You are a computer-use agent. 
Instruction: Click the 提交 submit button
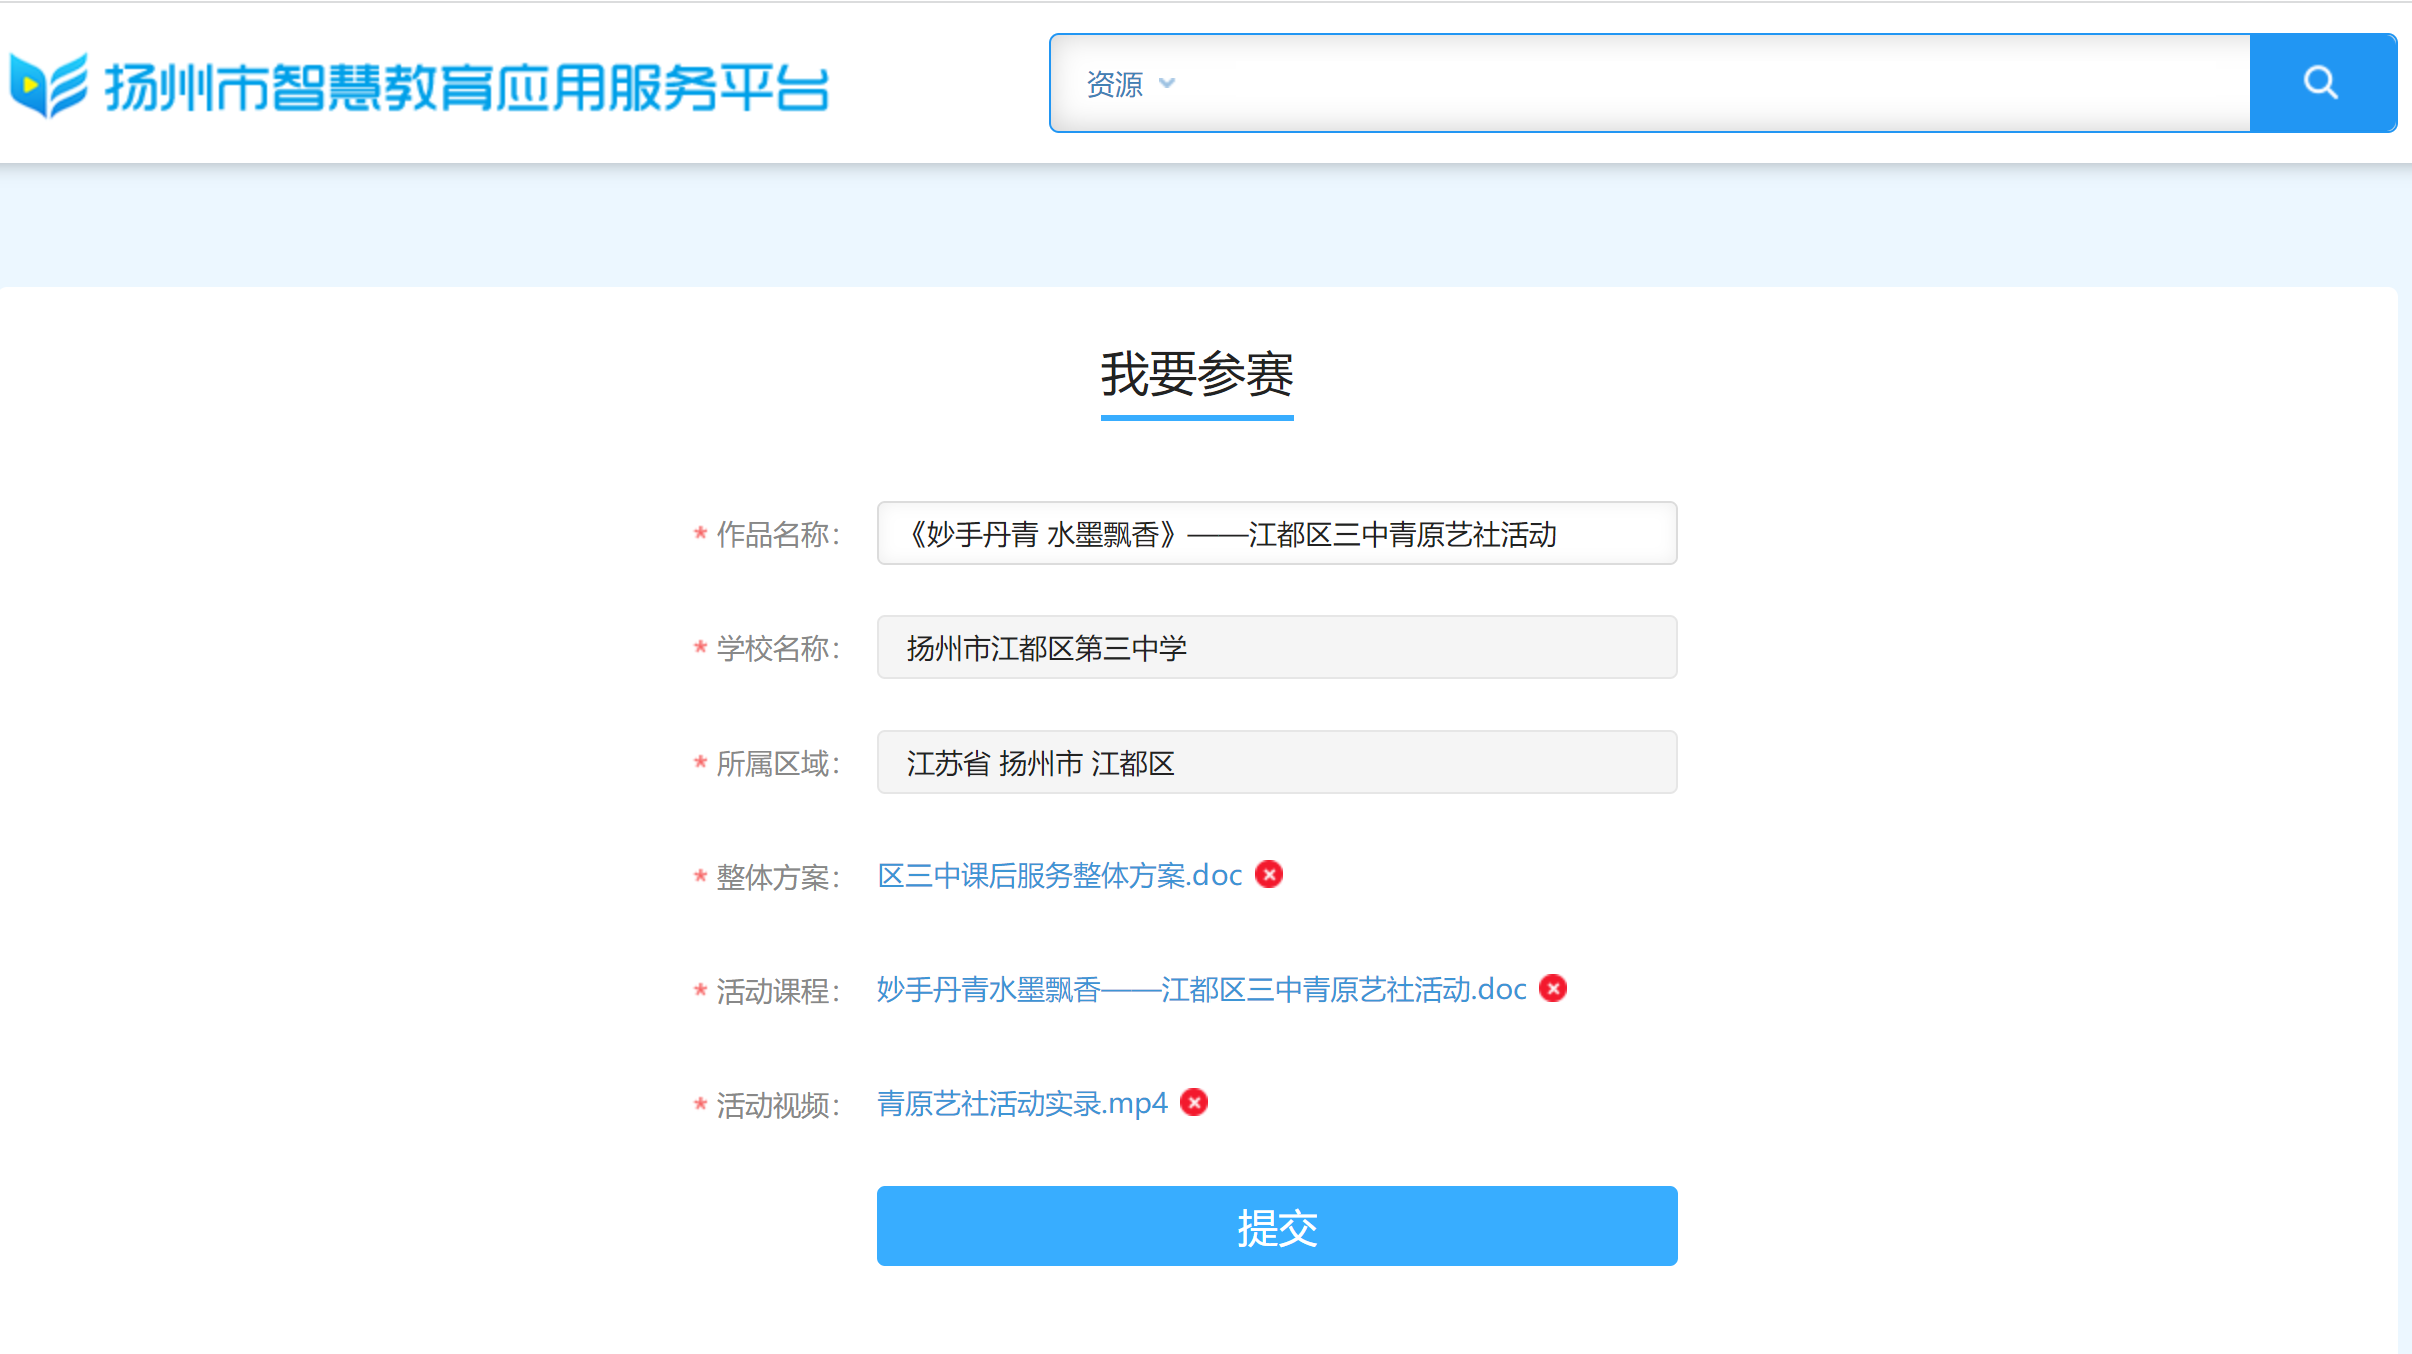click(x=1277, y=1227)
